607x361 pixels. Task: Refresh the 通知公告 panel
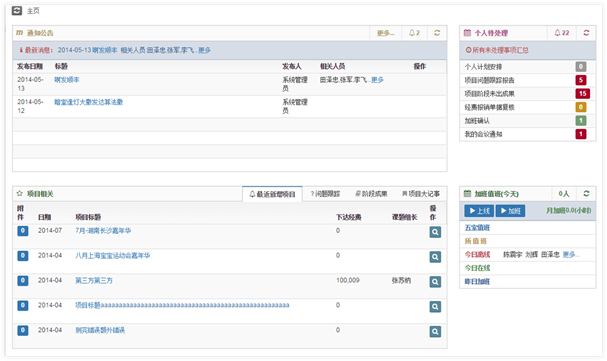click(x=437, y=33)
